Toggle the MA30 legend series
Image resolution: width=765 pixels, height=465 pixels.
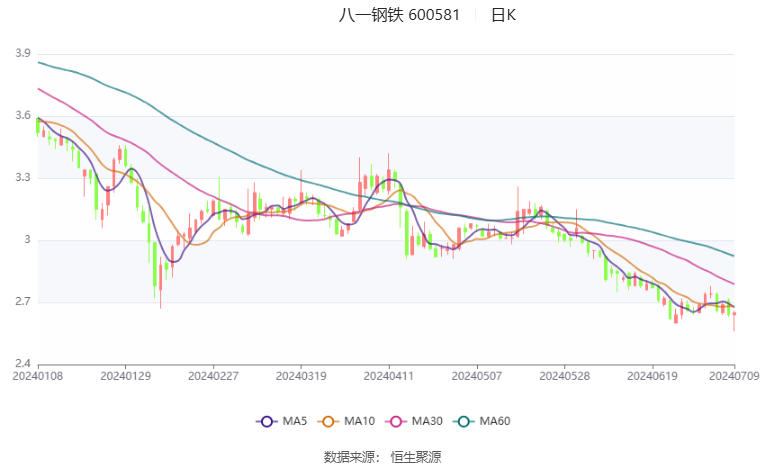click(x=414, y=421)
